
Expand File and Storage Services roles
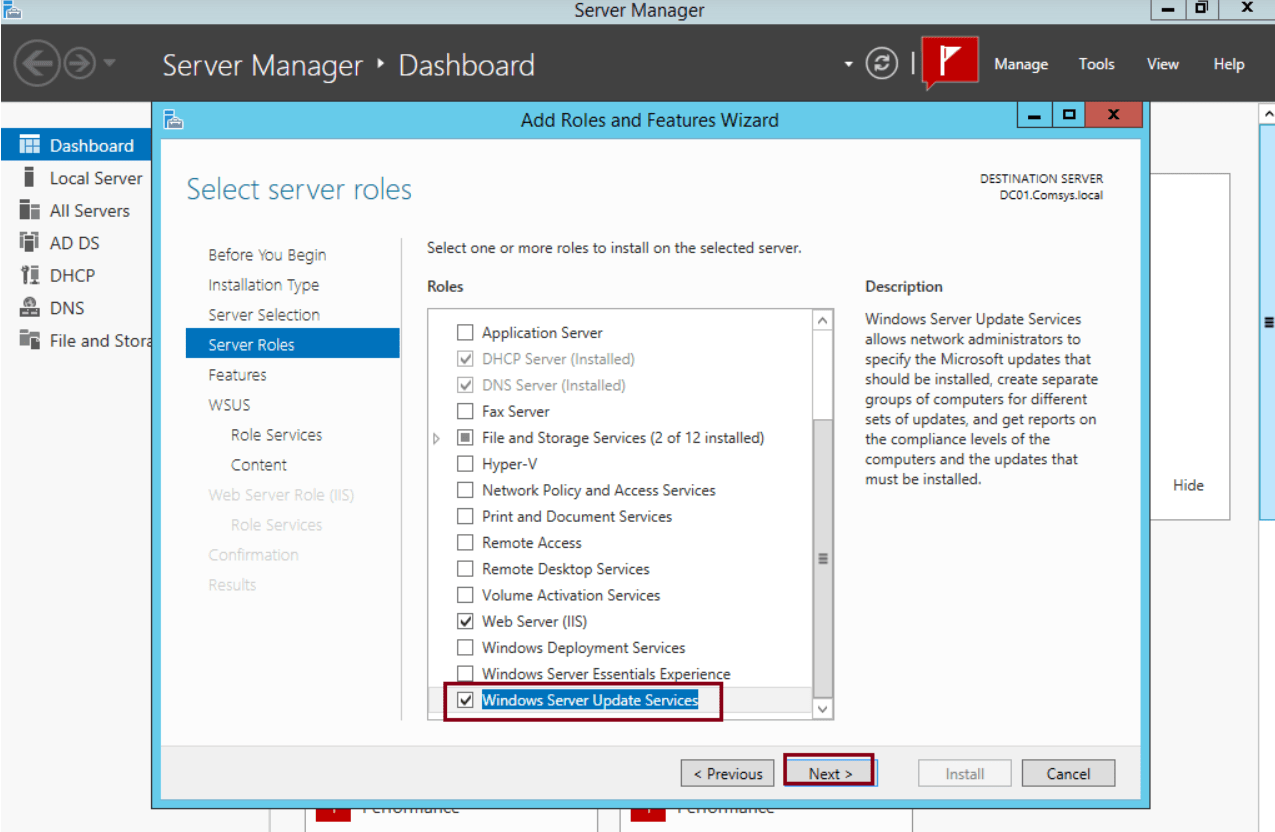coord(437,437)
